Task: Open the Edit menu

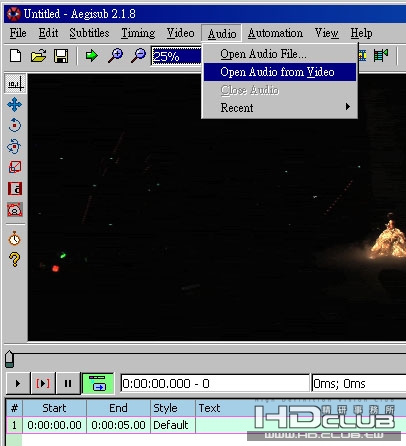Action: [x=48, y=33]
